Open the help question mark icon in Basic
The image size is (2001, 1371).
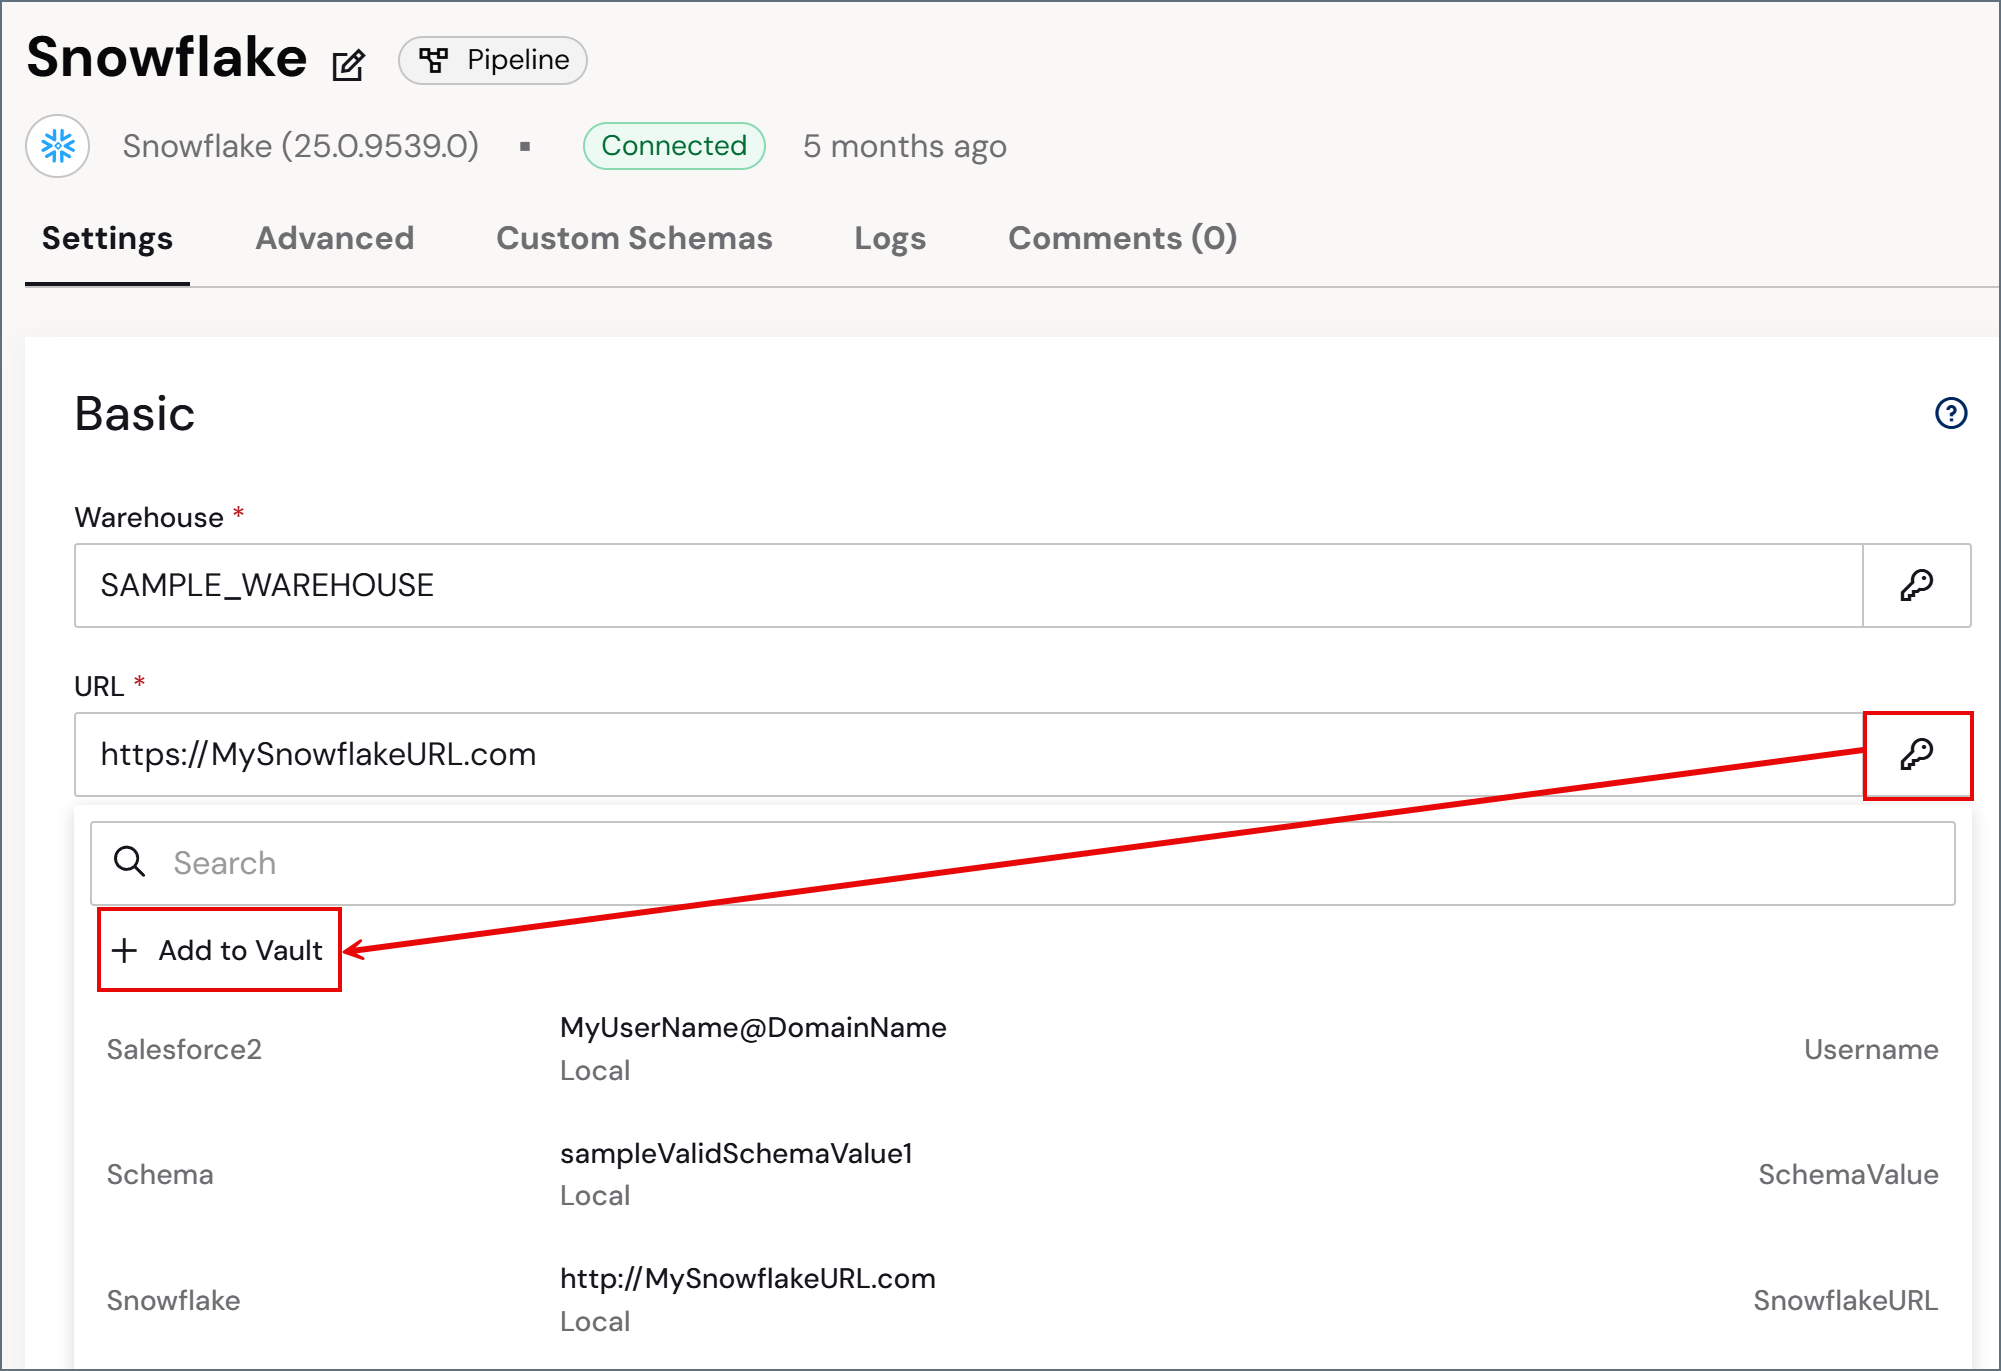(1951, 413)
